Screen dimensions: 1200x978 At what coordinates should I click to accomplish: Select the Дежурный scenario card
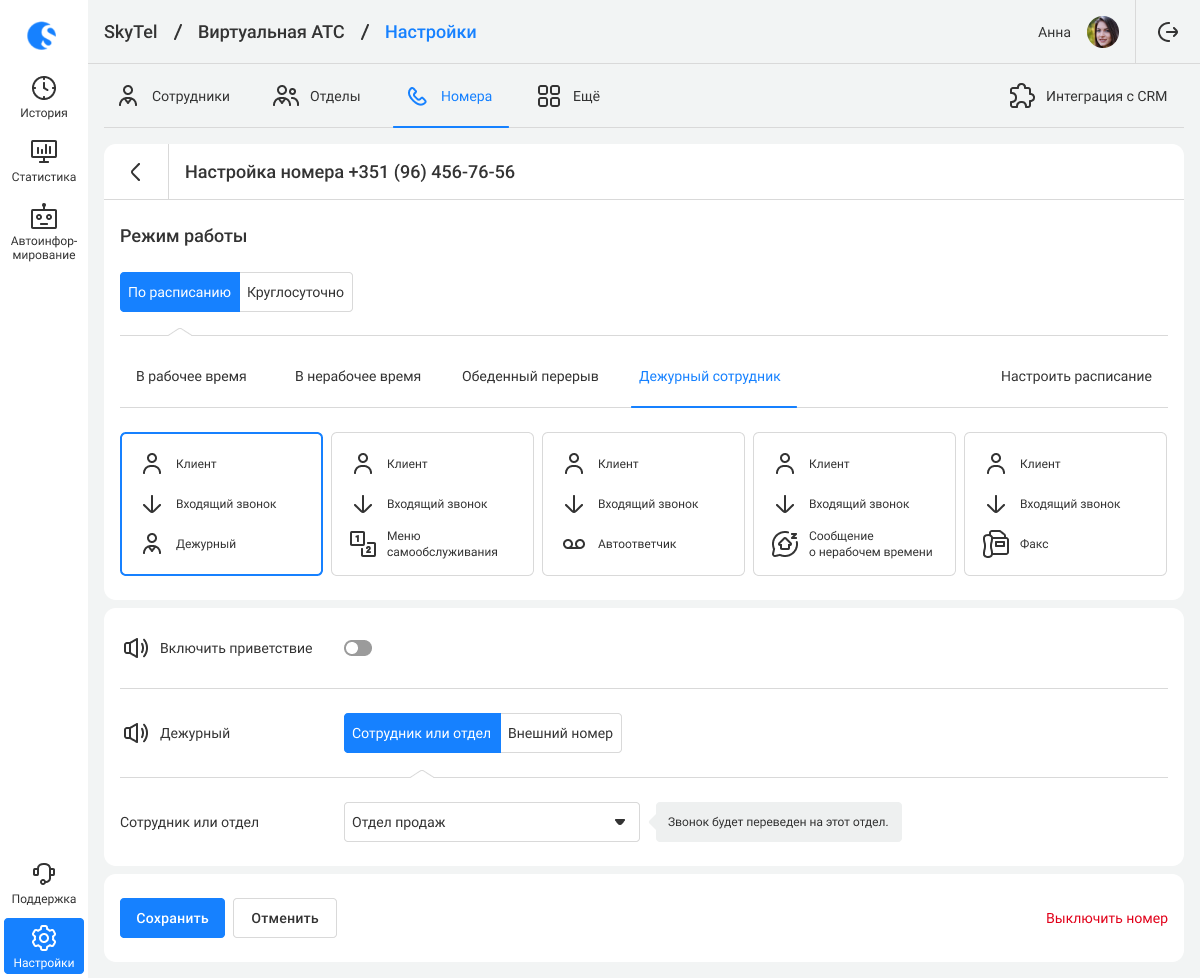[221, 504]
